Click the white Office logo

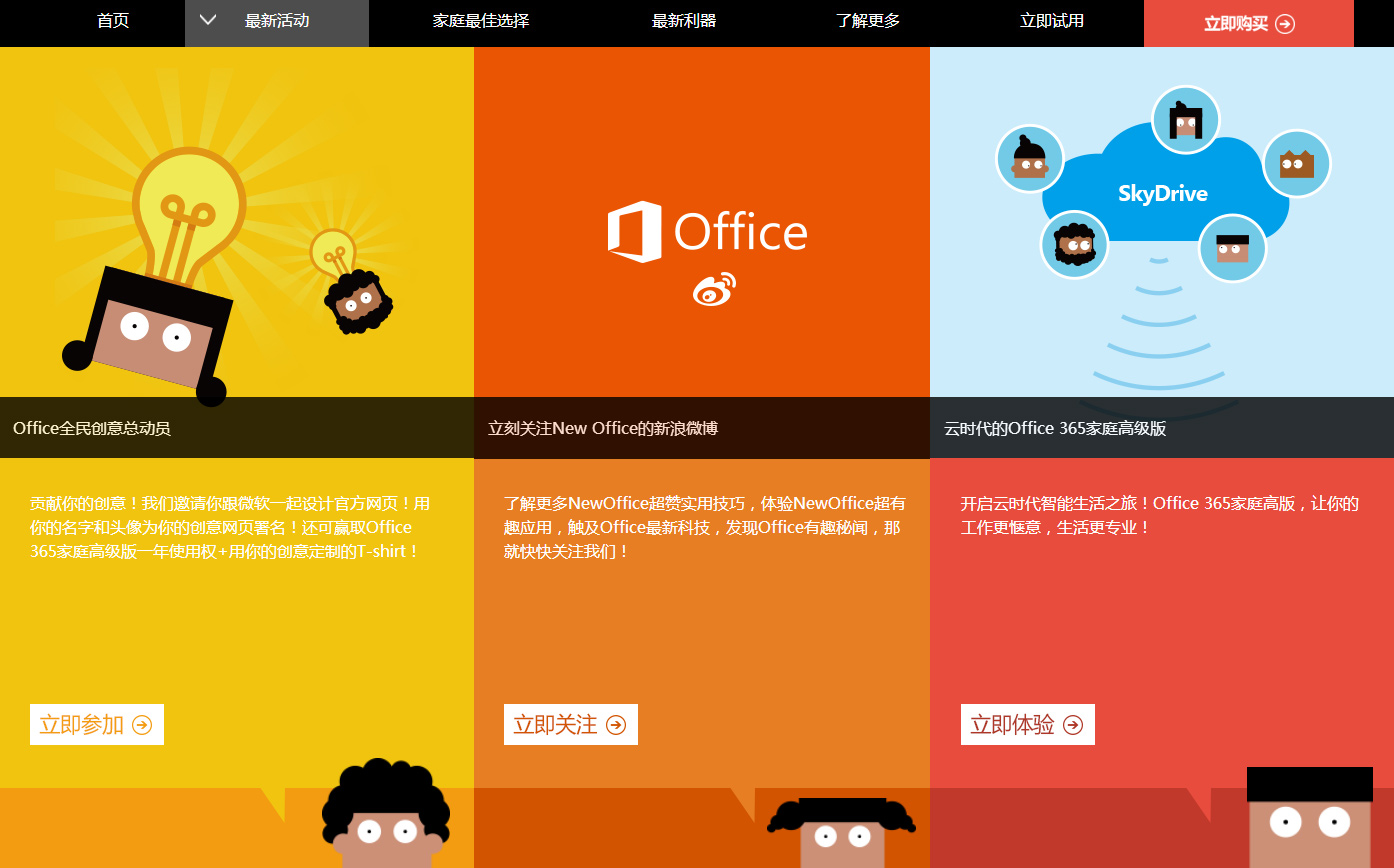pos(707,232)
